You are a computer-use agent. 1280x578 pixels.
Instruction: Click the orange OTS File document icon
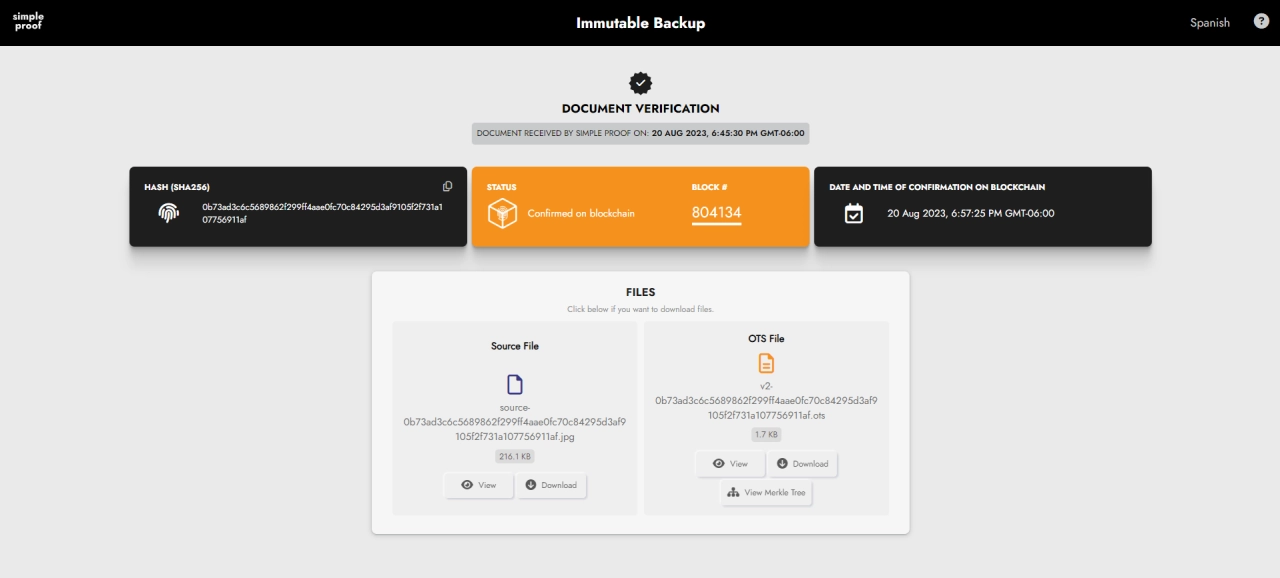pos(766,363)
